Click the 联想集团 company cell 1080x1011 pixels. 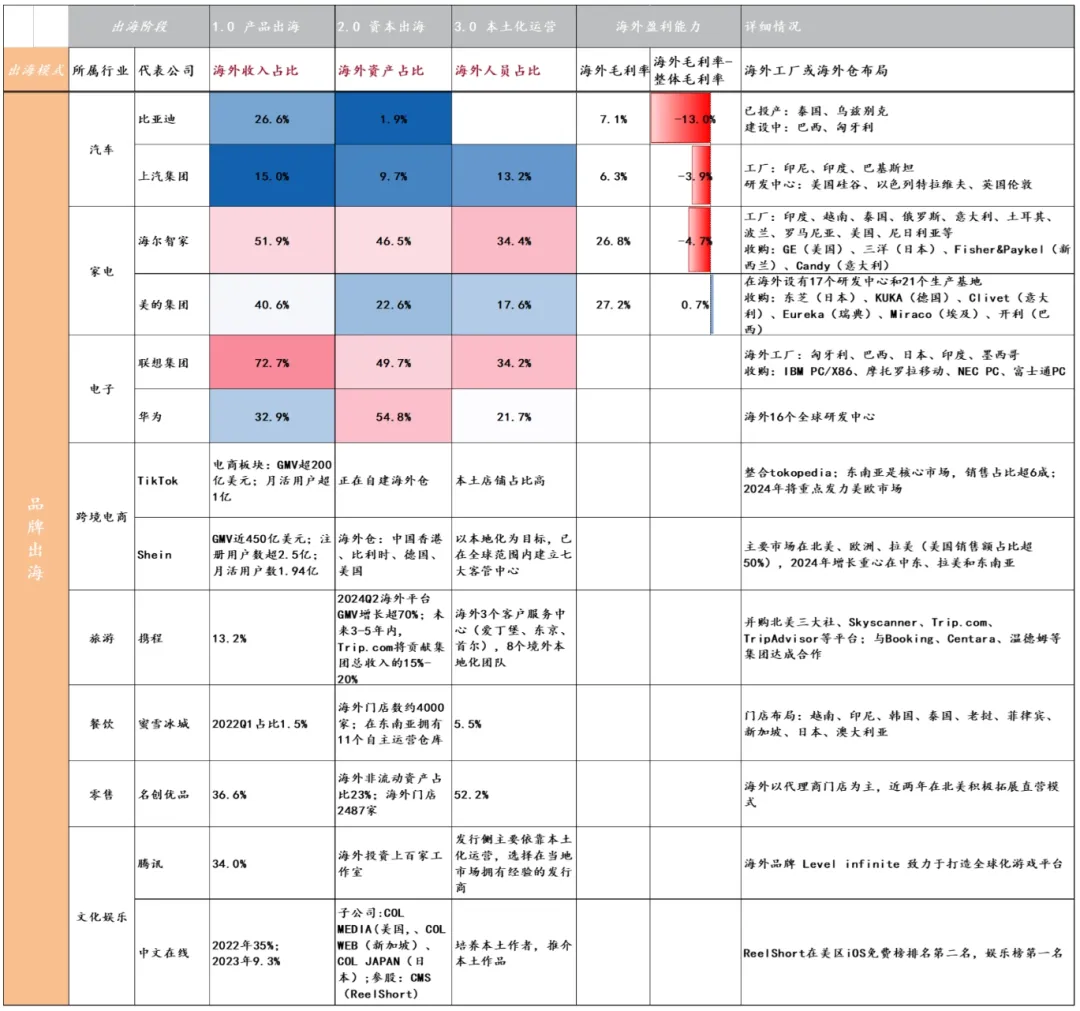click(x=172, y=362)
